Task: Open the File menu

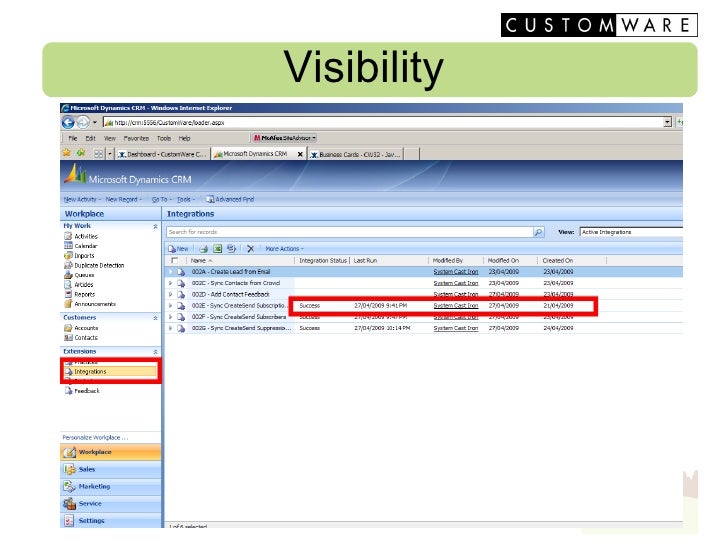Action: [x=73, y=138]
